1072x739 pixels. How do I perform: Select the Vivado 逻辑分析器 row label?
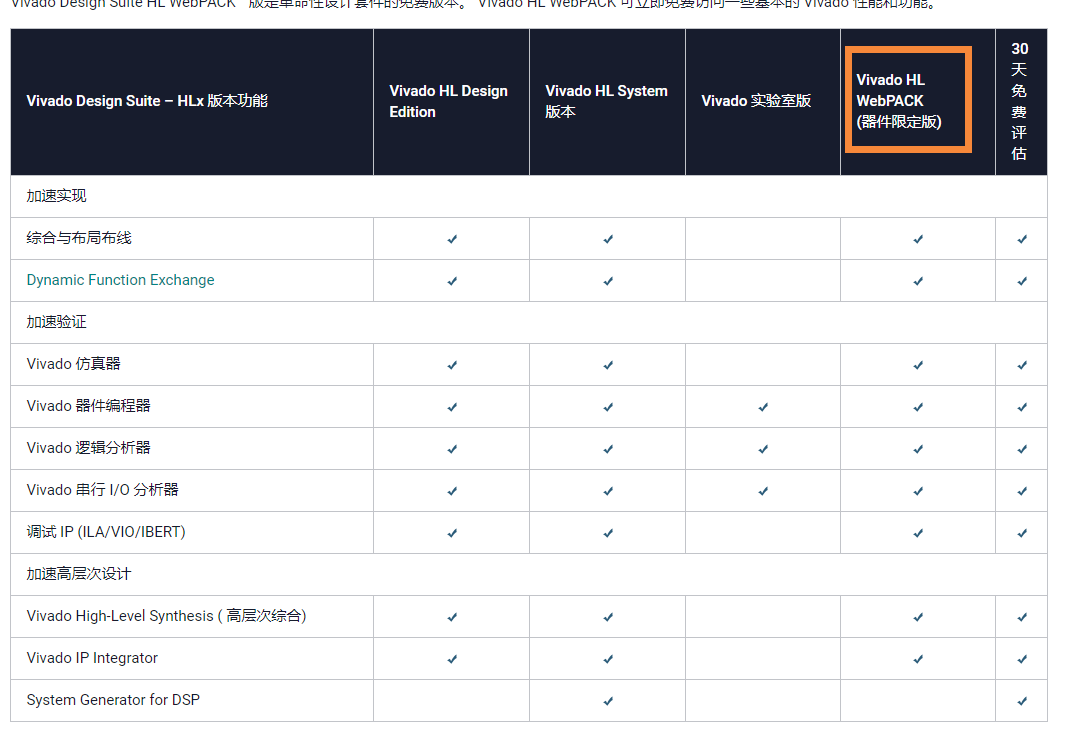[88, 448]
